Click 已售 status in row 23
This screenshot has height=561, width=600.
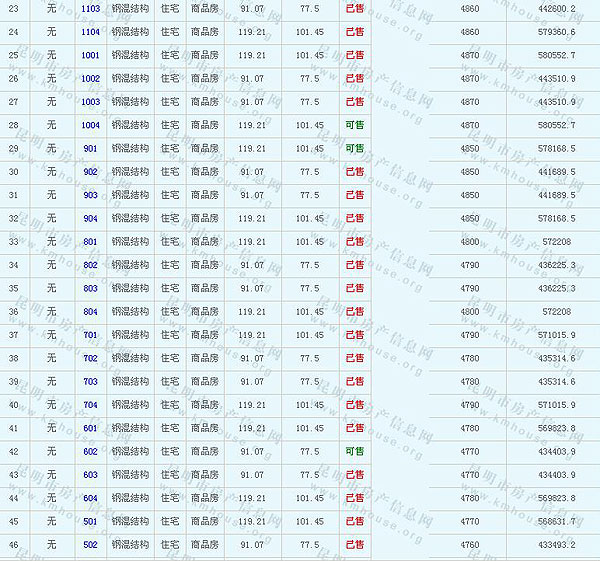tap(354, 8)
